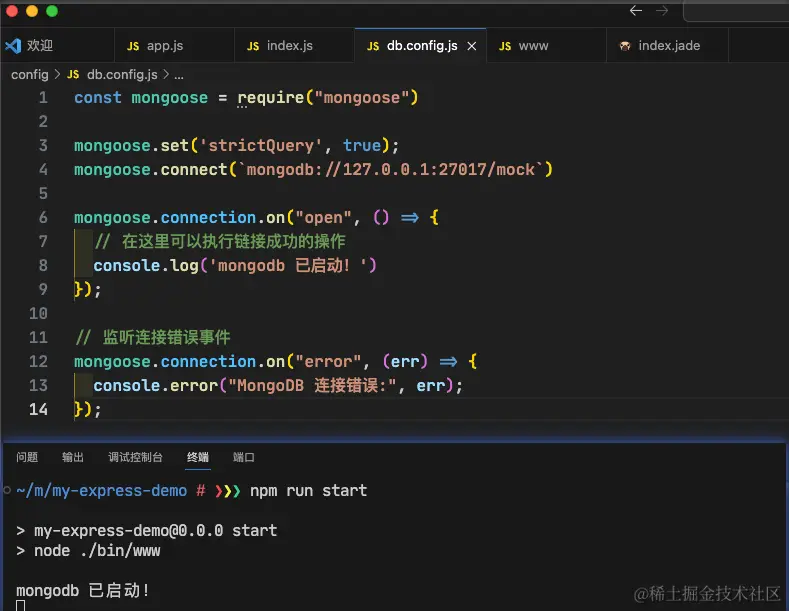789x611 pixels.
Task: Open the www file tab
Action: tap(546, 46)
